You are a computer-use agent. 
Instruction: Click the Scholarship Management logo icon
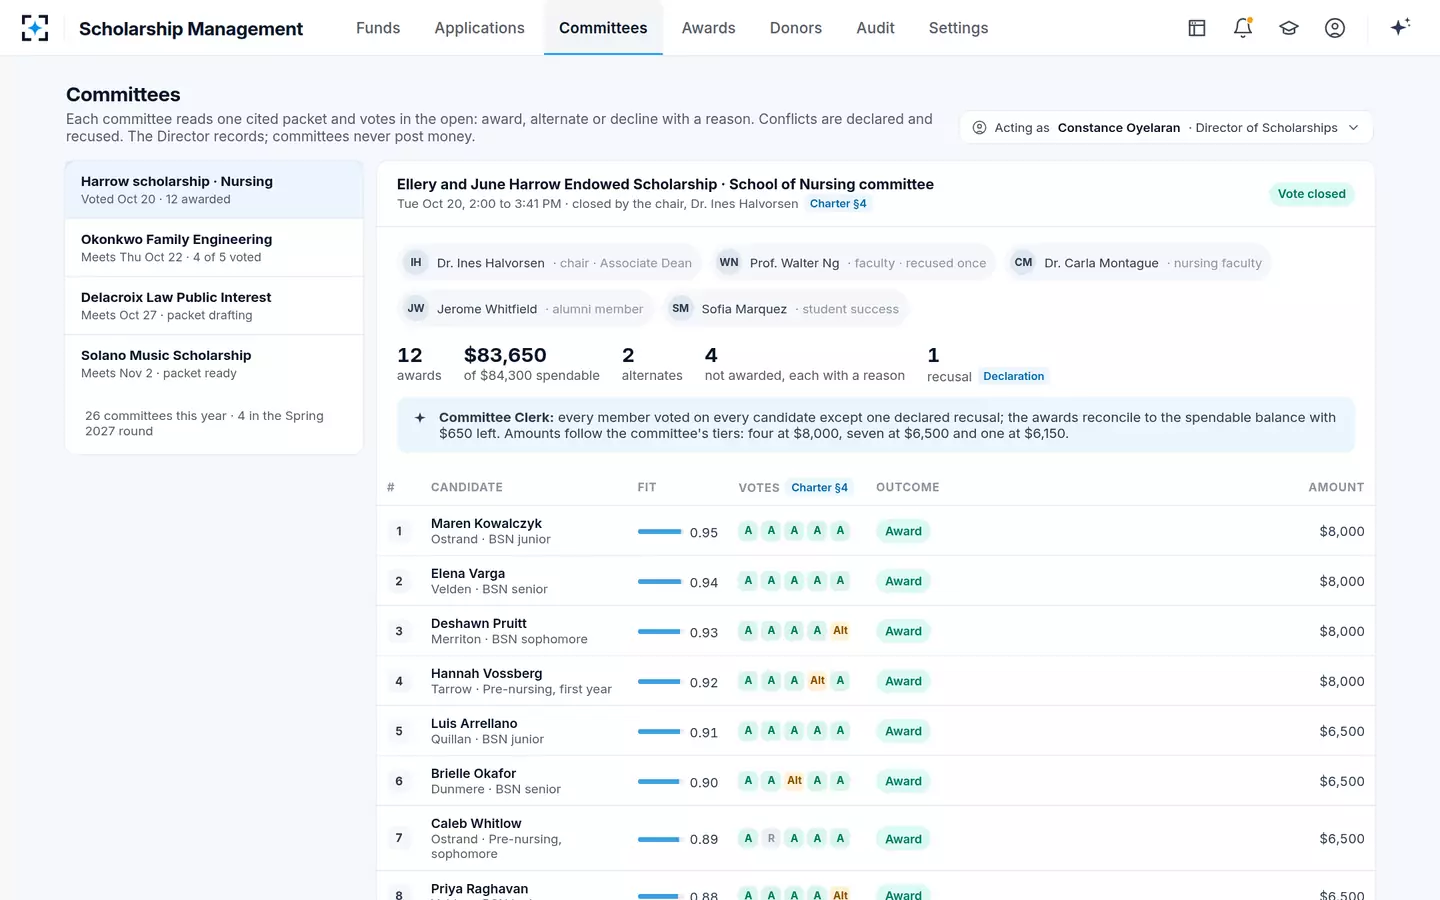[35, 28]
